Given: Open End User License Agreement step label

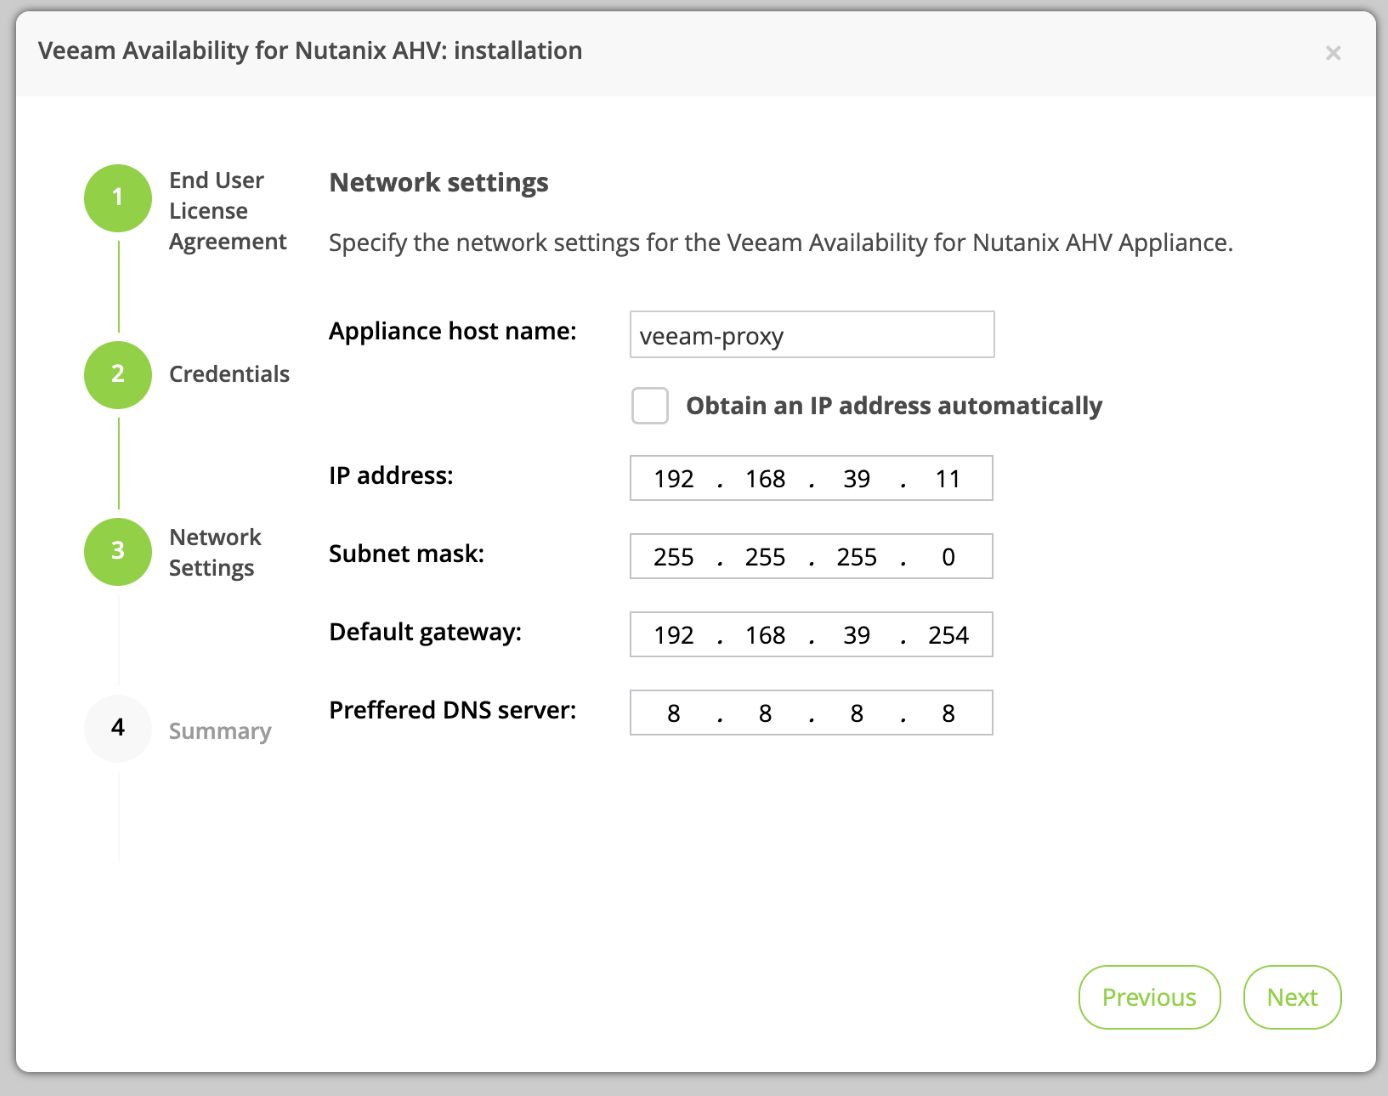Looking at the screenshot, I should tap(228, 211).
